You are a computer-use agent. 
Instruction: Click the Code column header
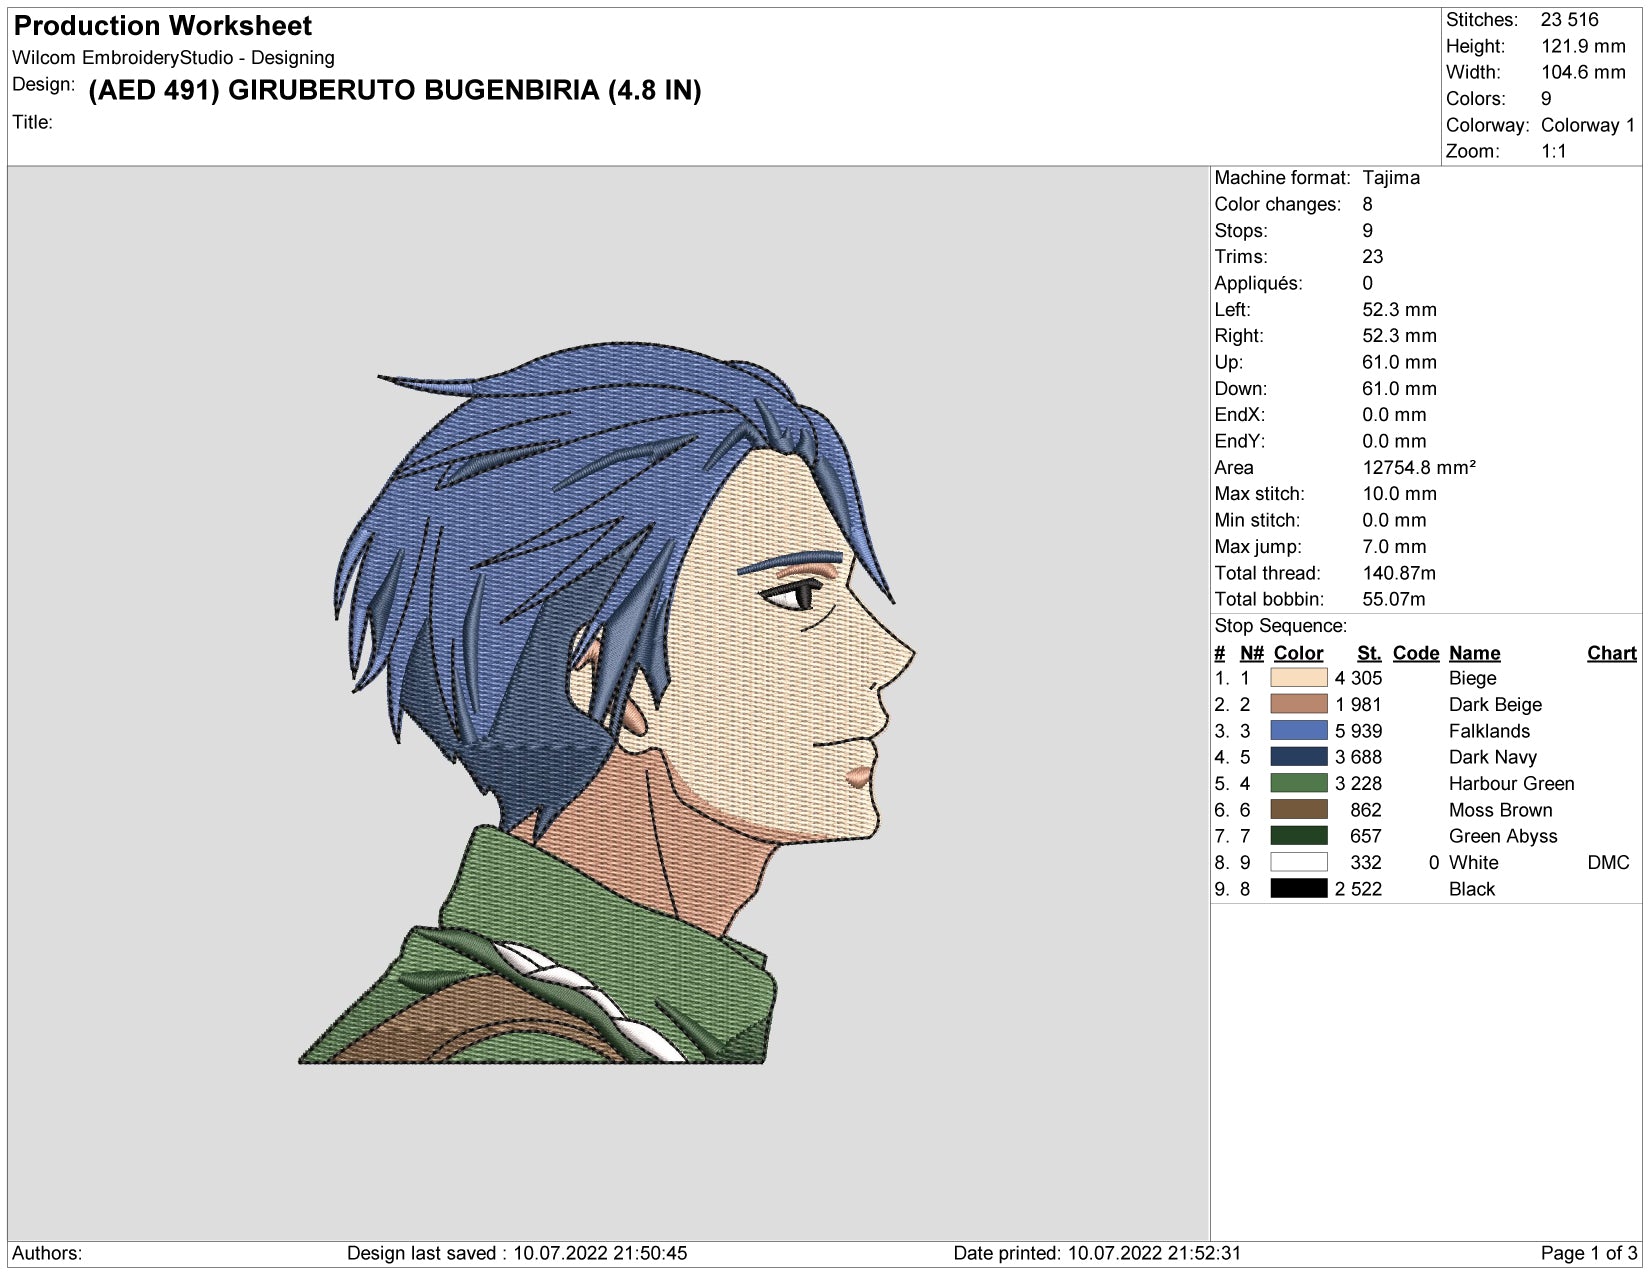[x=1415, y=653]
